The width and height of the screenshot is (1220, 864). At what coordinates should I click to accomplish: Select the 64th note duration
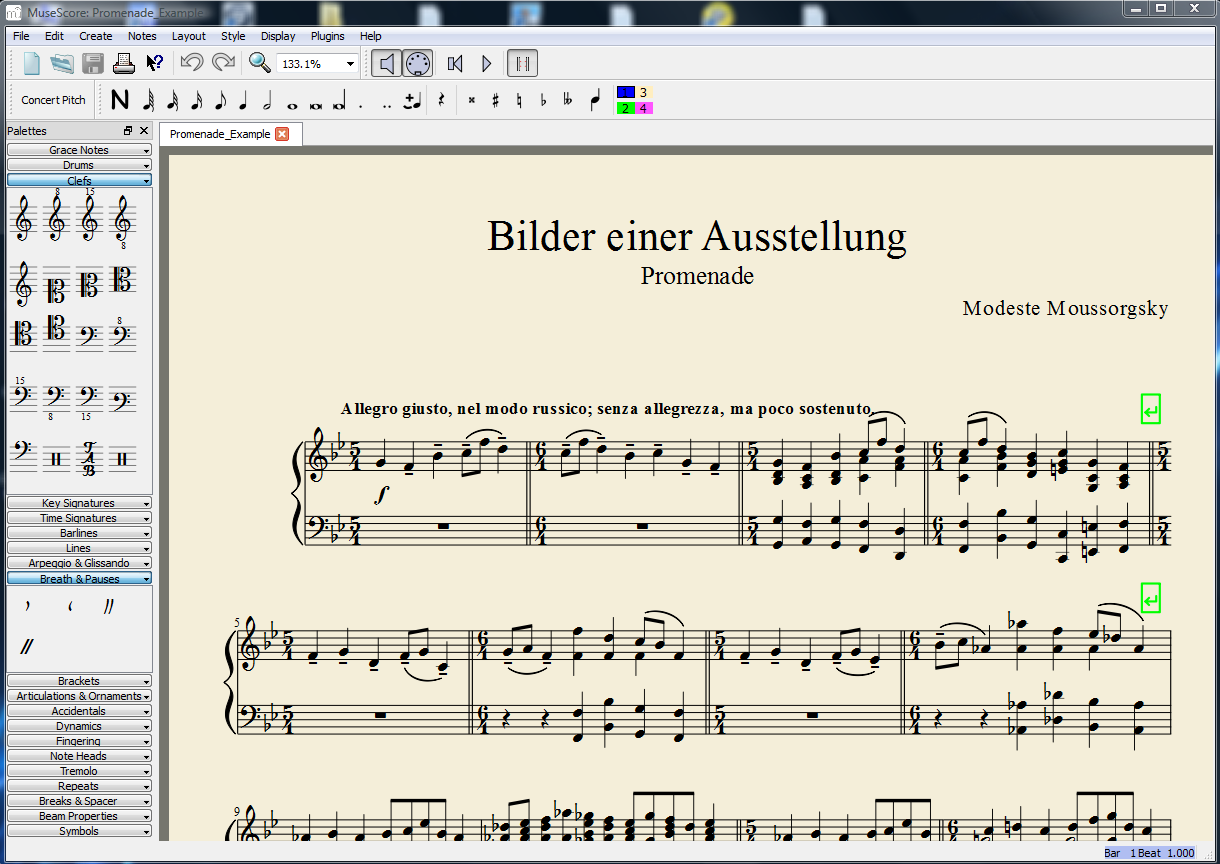pyautogui.click(x=148, y=100)
